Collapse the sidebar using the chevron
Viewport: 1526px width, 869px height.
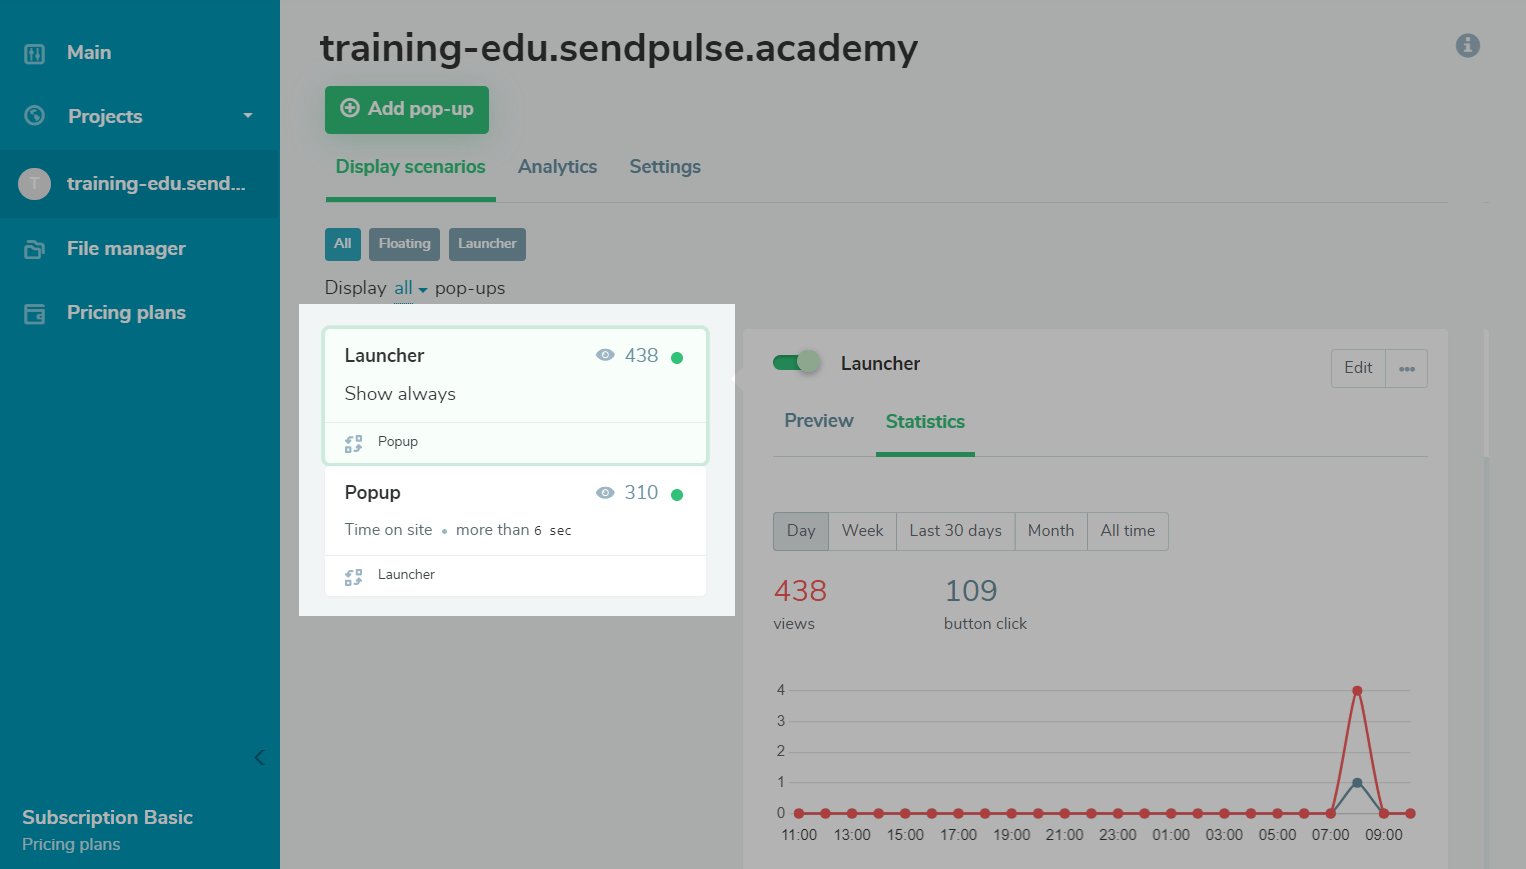pos(259,757)
